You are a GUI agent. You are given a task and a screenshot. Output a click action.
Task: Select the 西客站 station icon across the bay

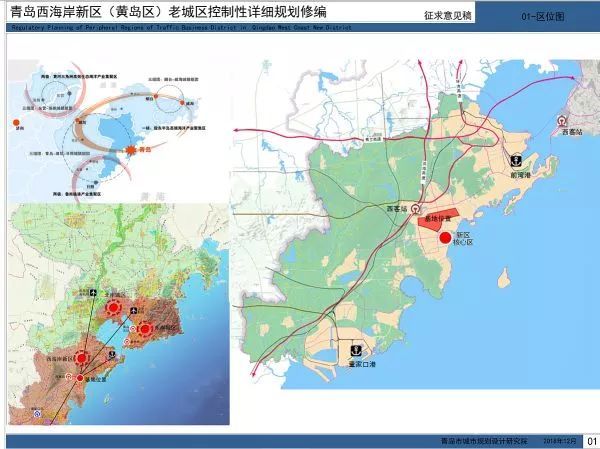[560, 120]
